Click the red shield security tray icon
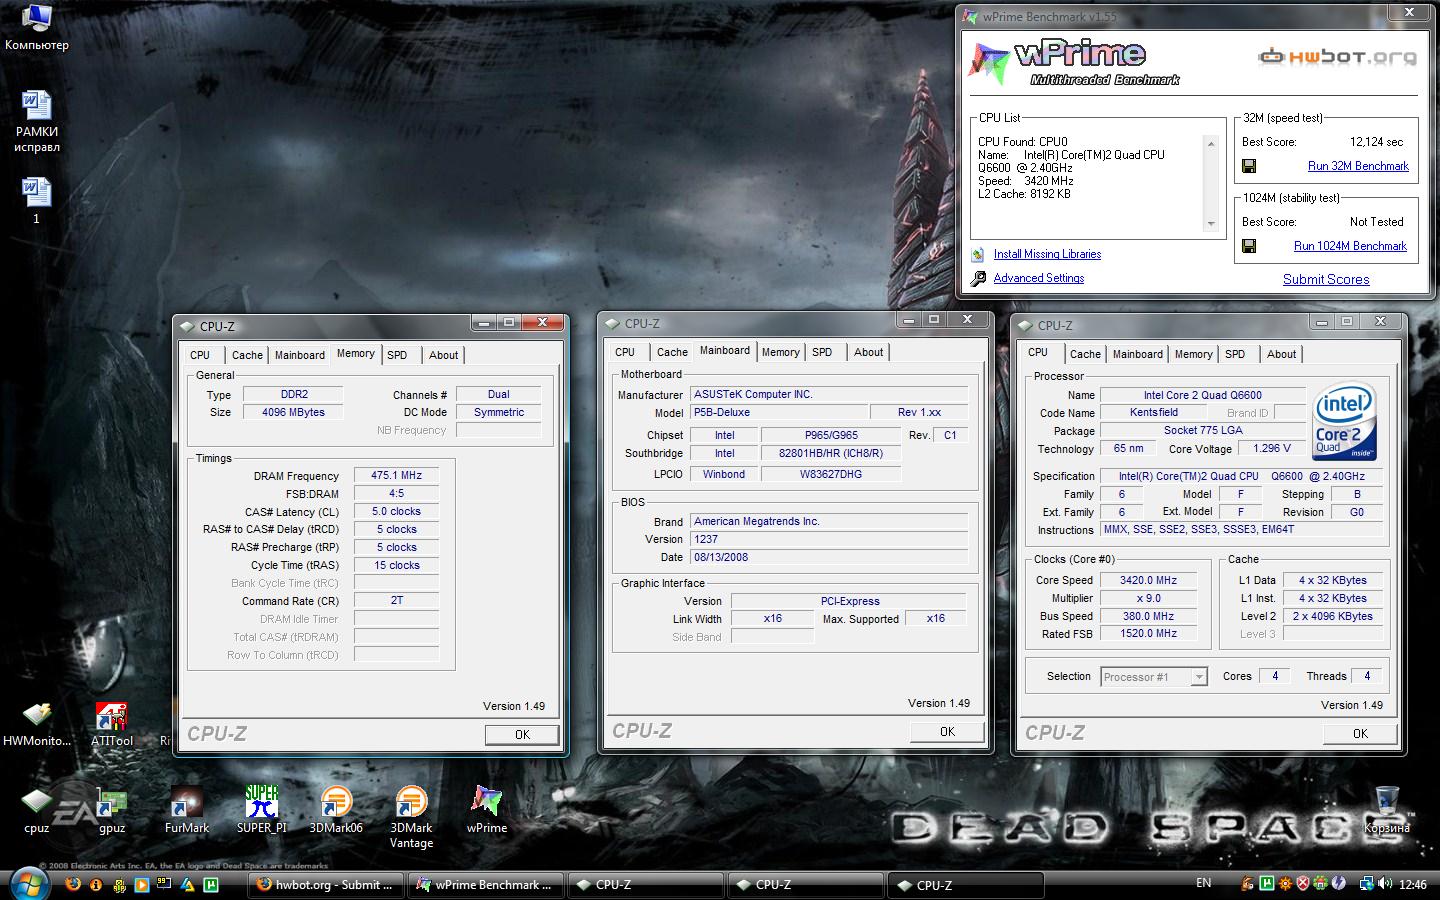 (1303, 884)
